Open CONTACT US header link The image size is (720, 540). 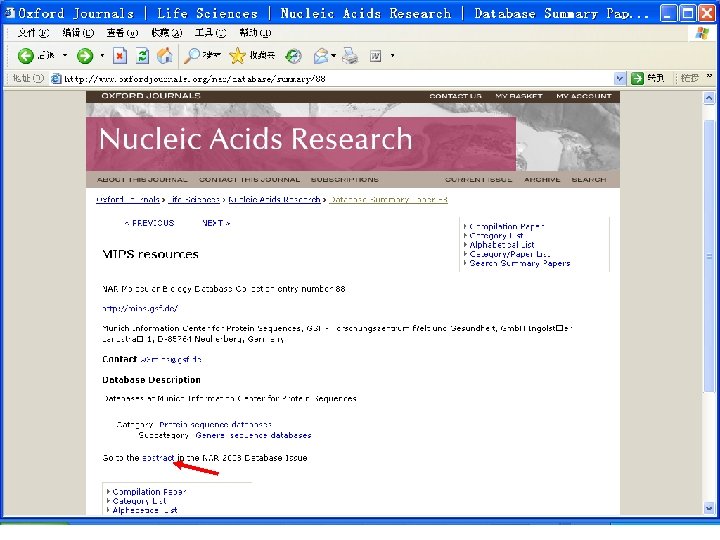456,96
